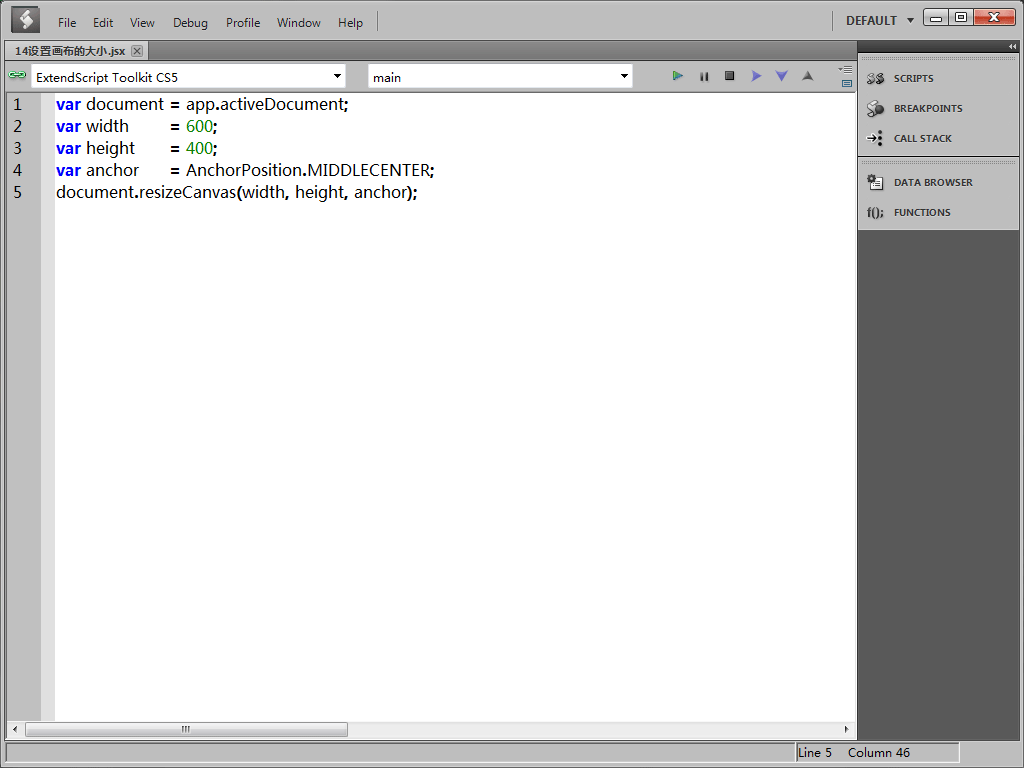1024x768 pixels.
Task: Open the Scripts panel icon
Action: [875, 78]
